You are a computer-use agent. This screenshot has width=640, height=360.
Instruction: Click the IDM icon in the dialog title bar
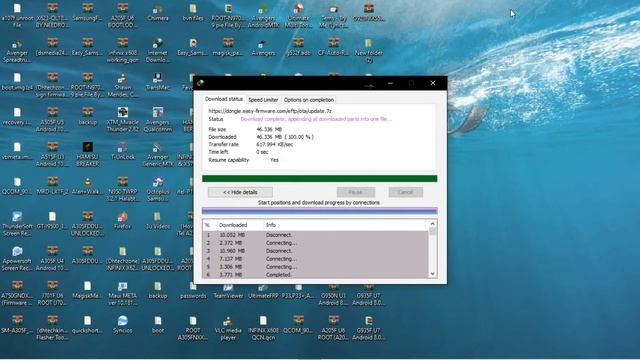tap(200, 83)
